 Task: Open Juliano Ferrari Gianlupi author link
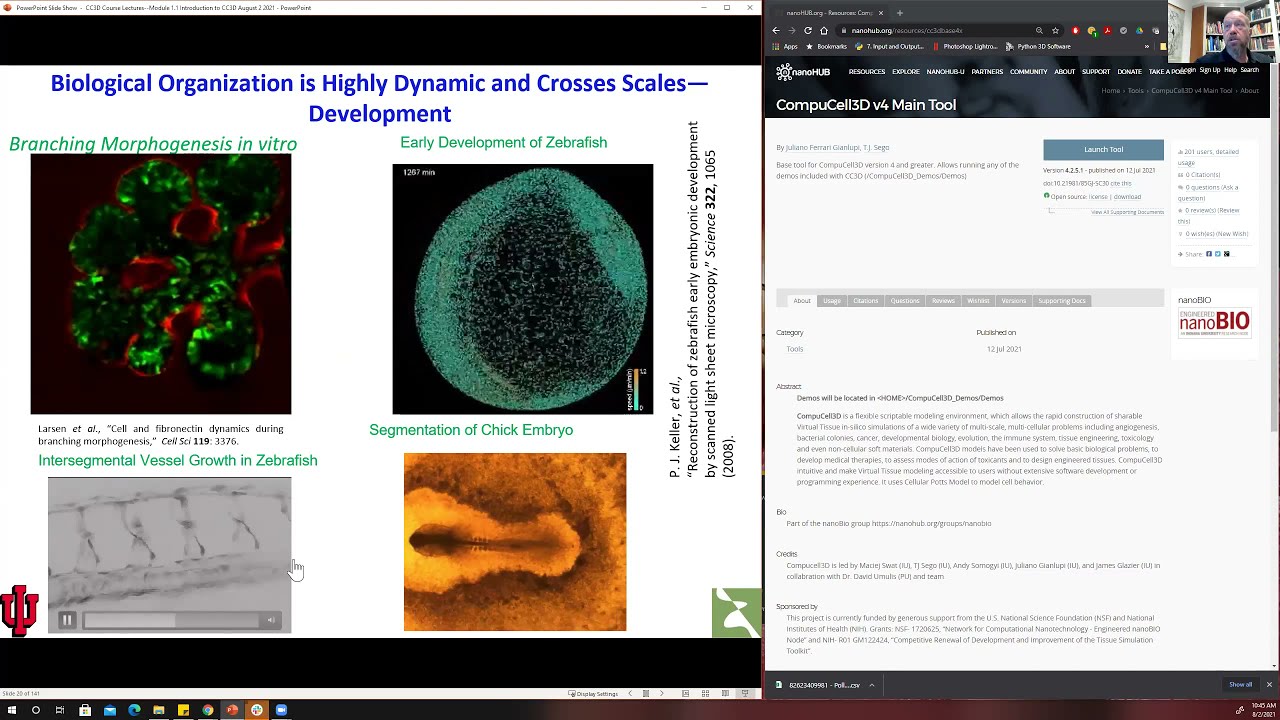(824, 147)
